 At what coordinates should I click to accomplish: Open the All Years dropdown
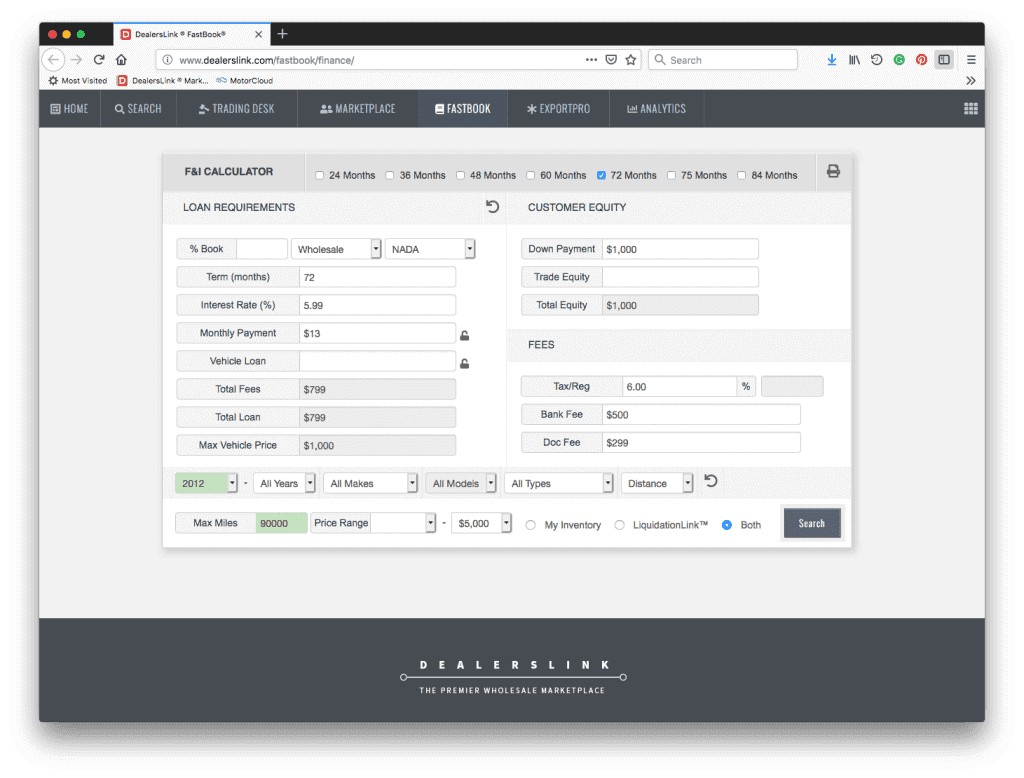(x=284, y=483)
